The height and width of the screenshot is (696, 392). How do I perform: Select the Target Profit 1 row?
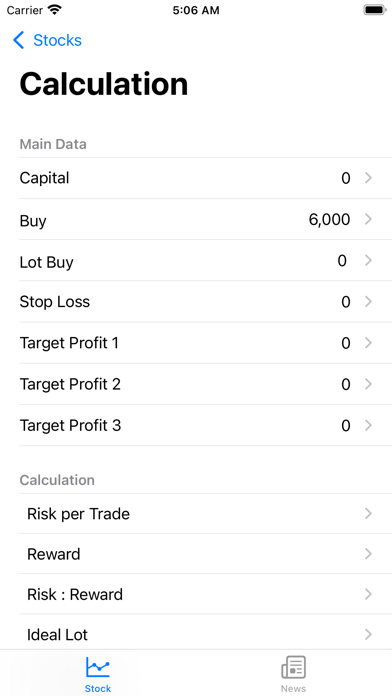tap(206, 343)
